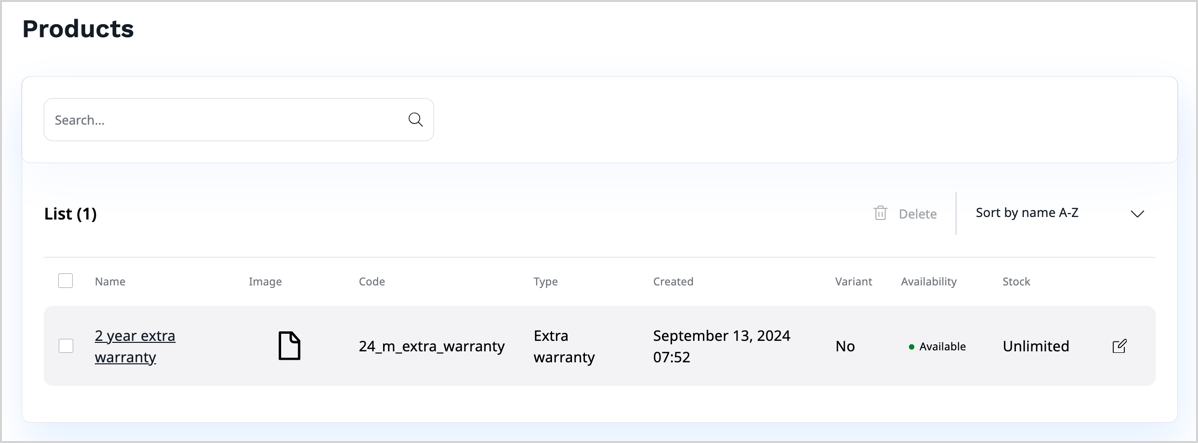1198x443 pixels.
Task: Click the List (1) heading
Action: (70, 214)
